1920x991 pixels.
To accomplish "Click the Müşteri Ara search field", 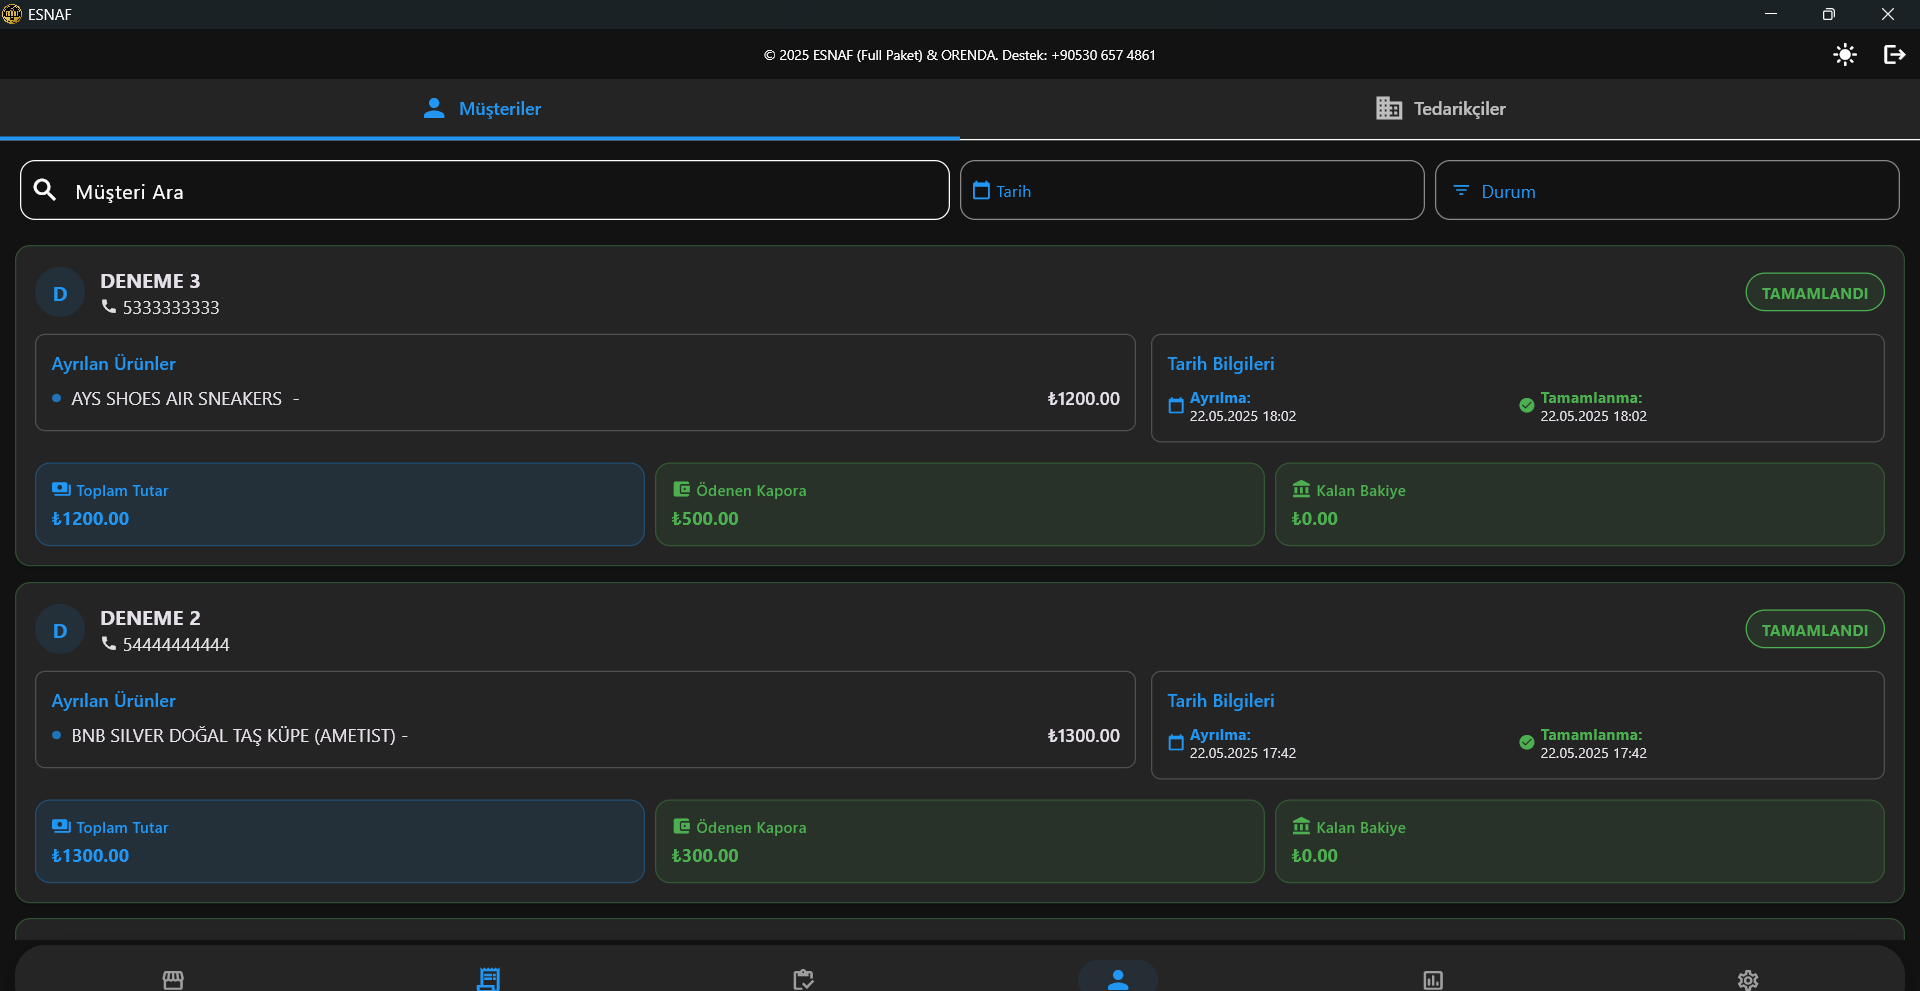I will [485, 191].
